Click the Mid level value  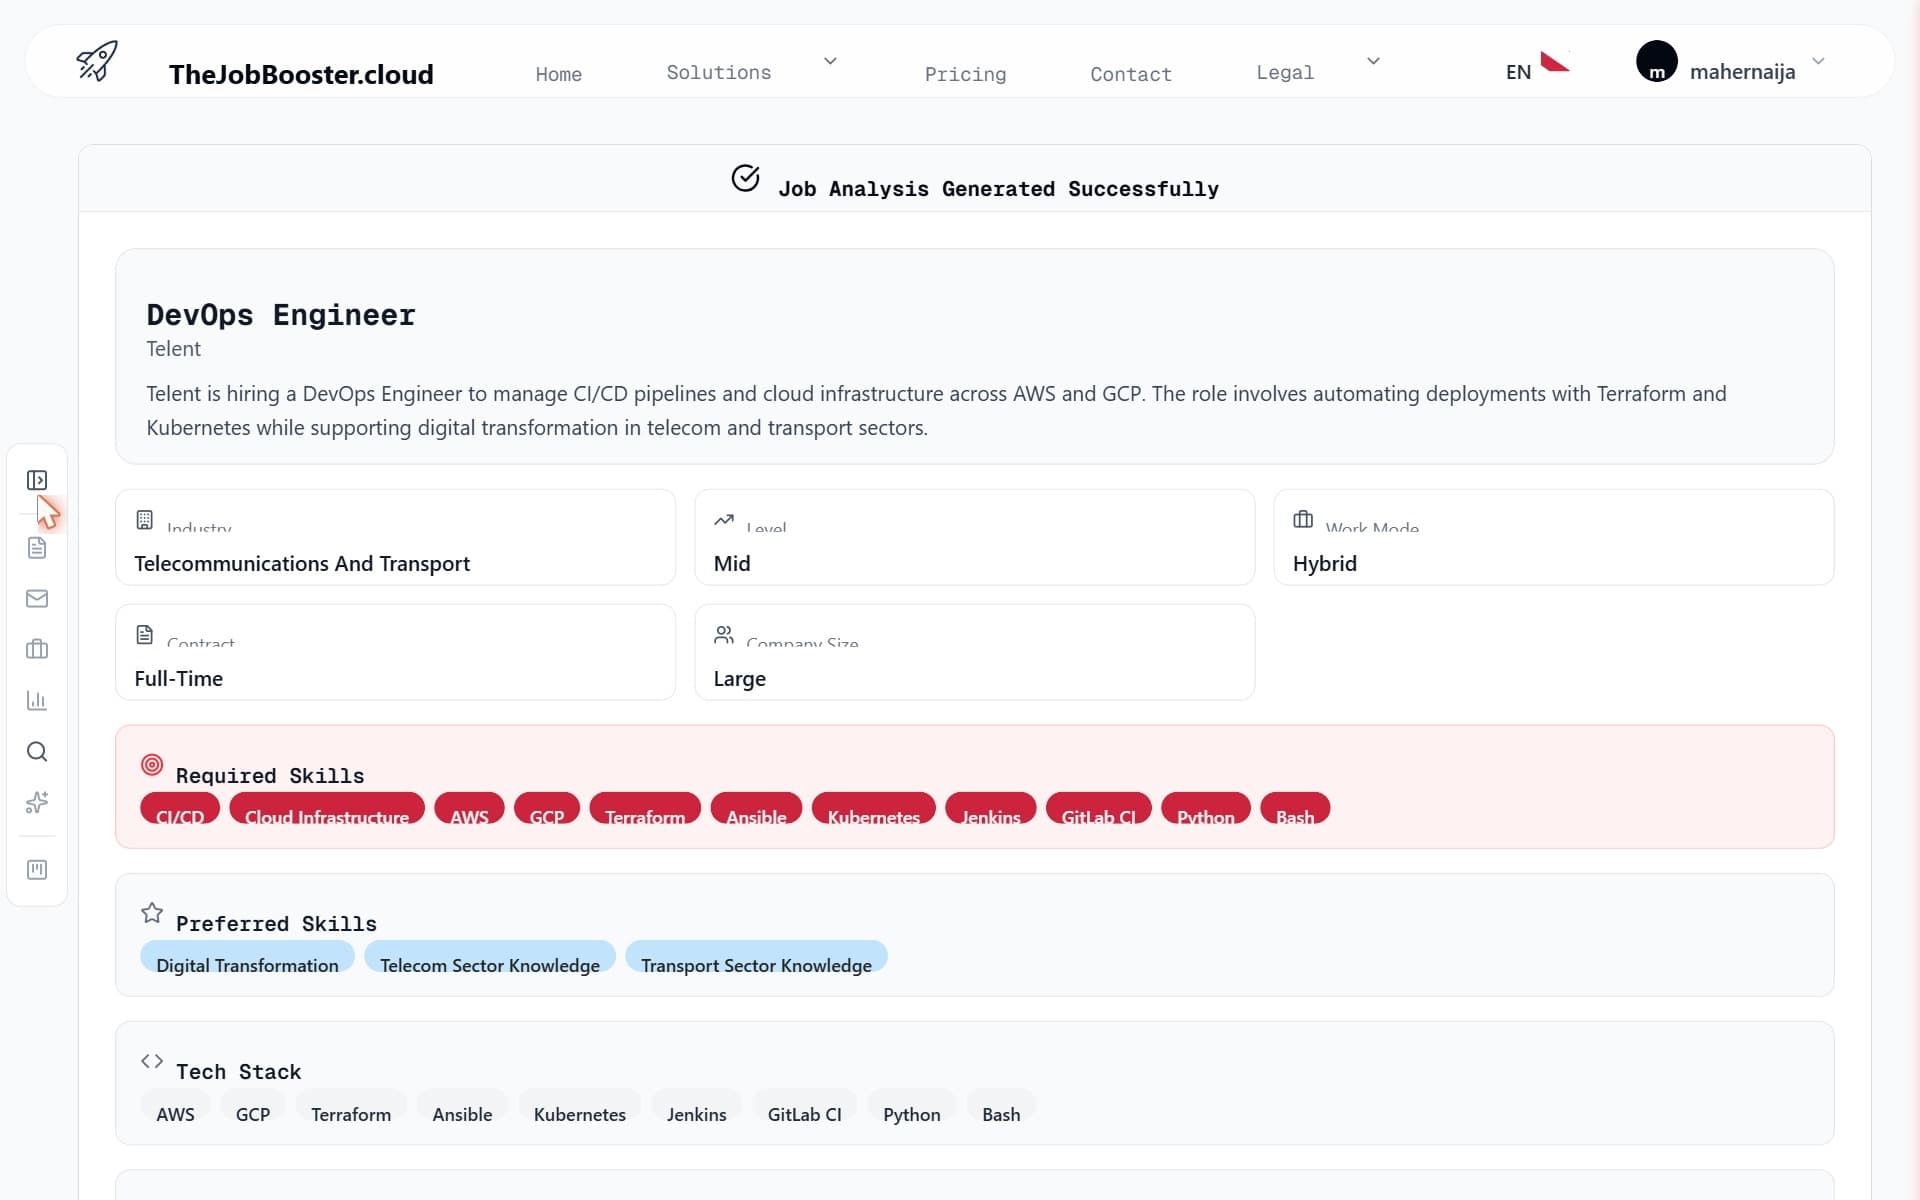click(732, 564)
